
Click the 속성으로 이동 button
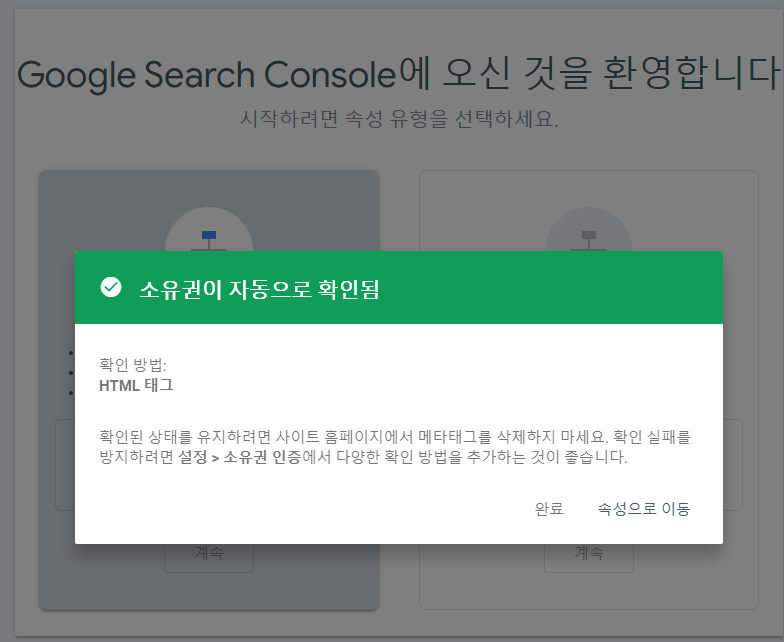644,508
